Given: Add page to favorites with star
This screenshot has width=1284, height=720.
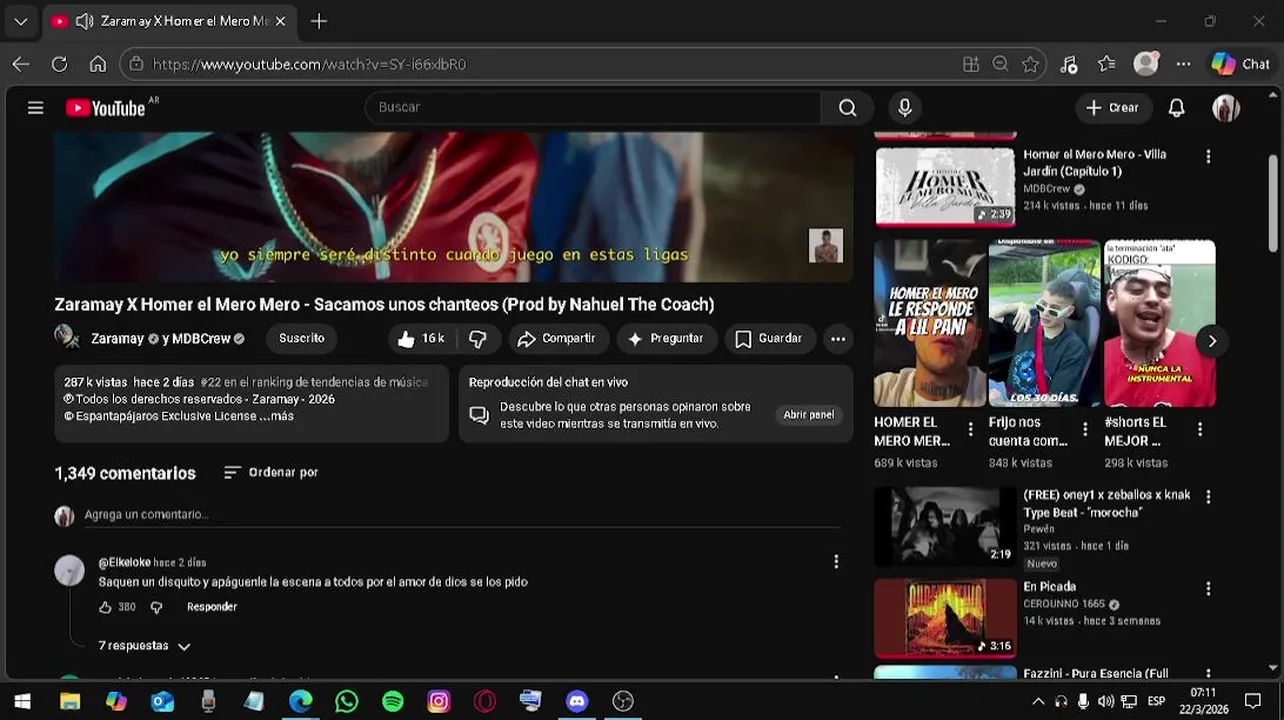Looking at the screenshot, I should (x=1030, y=64).
